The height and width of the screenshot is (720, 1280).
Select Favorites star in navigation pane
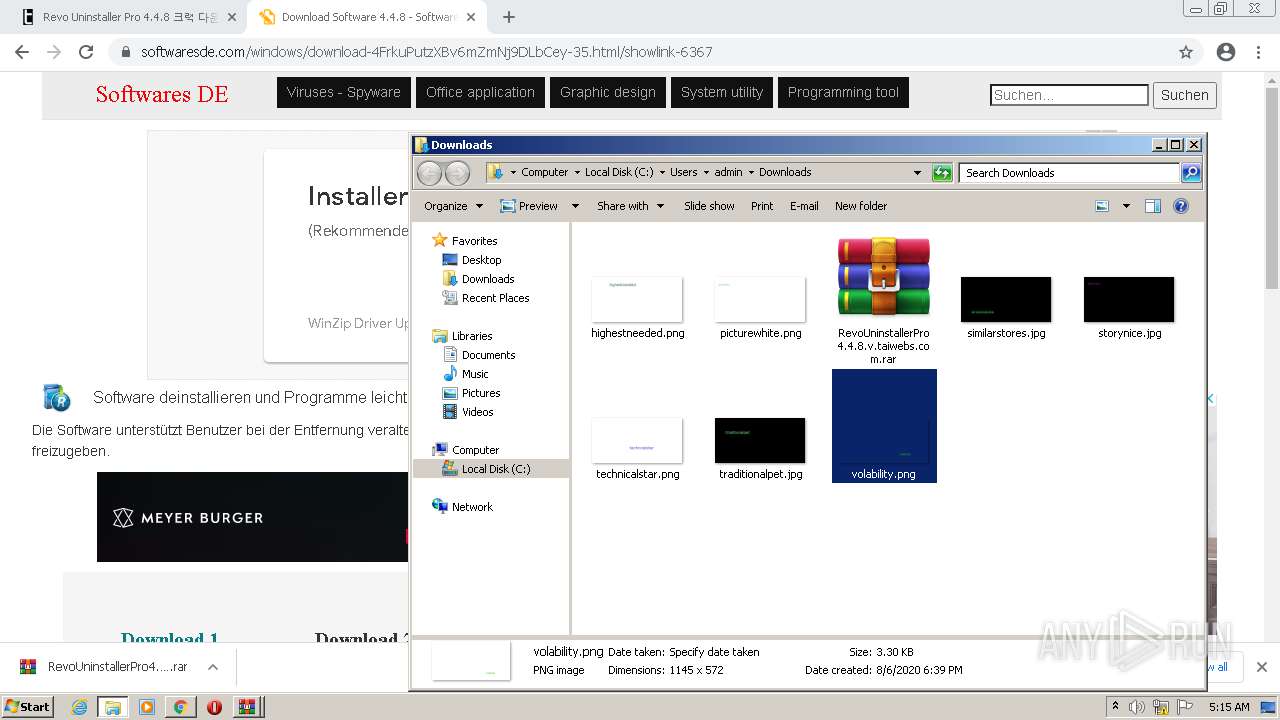(440, 240)
